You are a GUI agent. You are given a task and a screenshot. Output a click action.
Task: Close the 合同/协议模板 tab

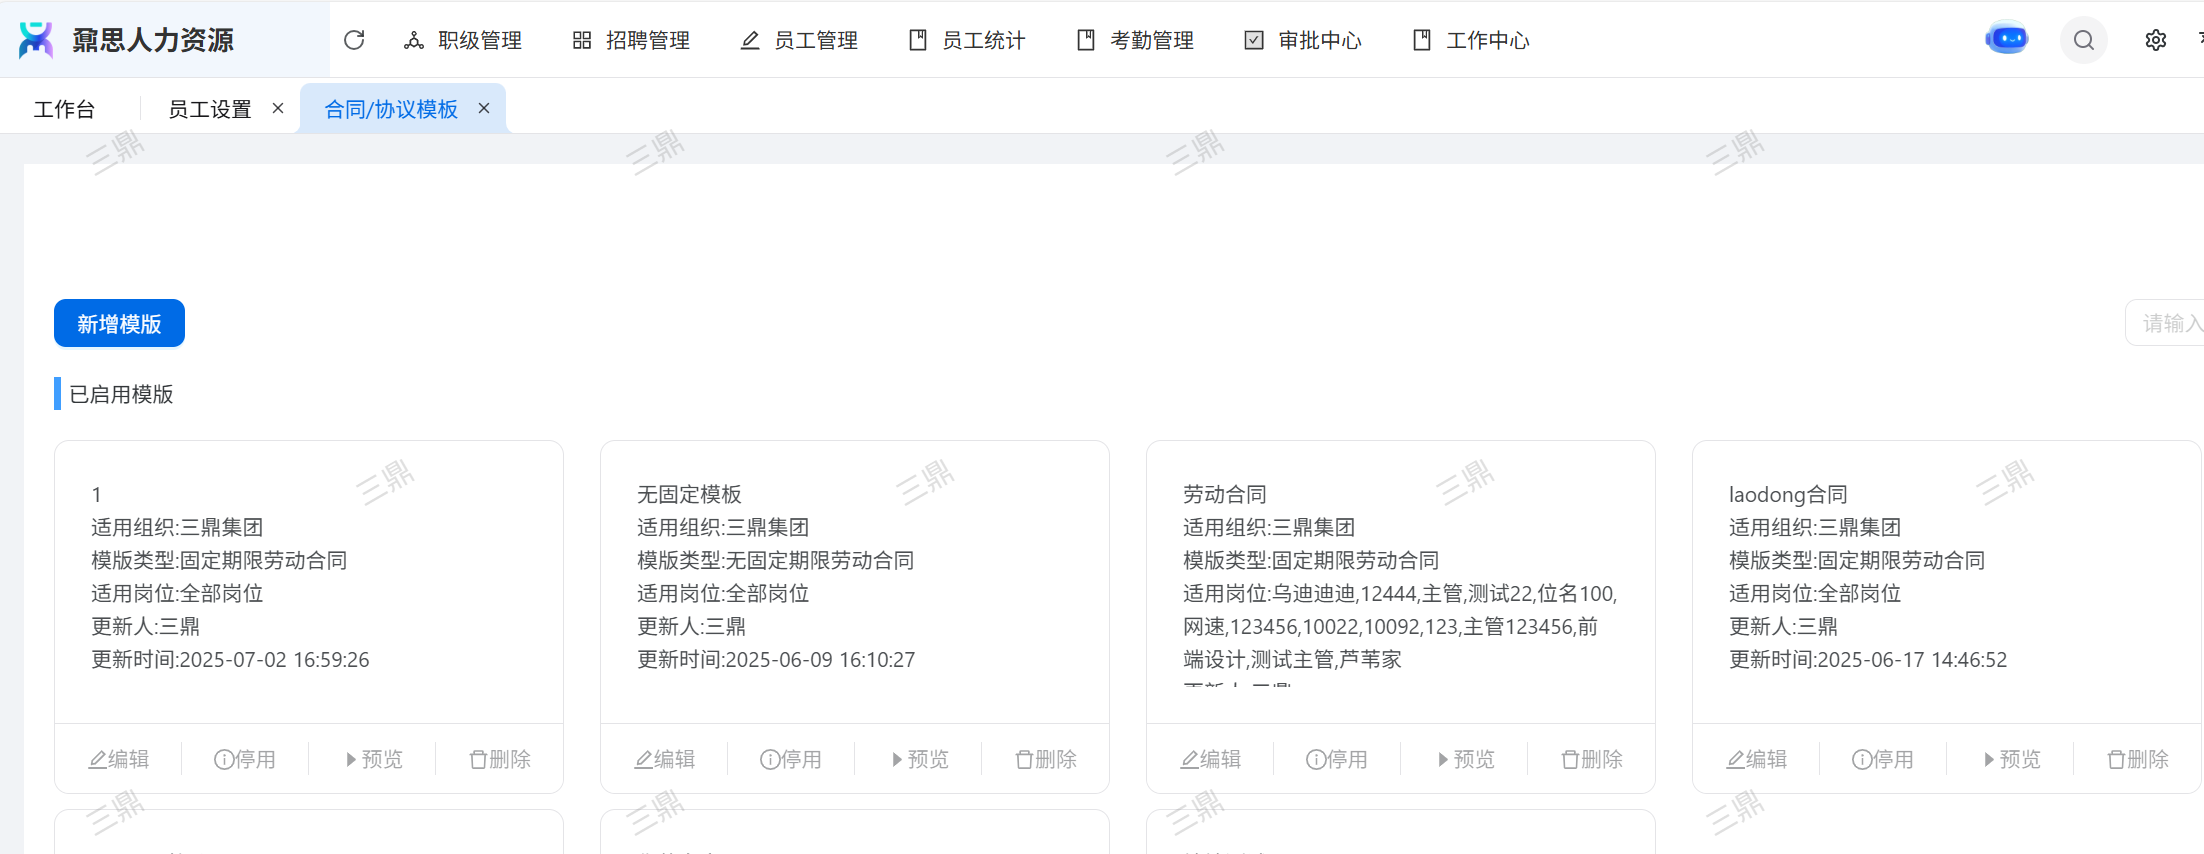point(484,108)
